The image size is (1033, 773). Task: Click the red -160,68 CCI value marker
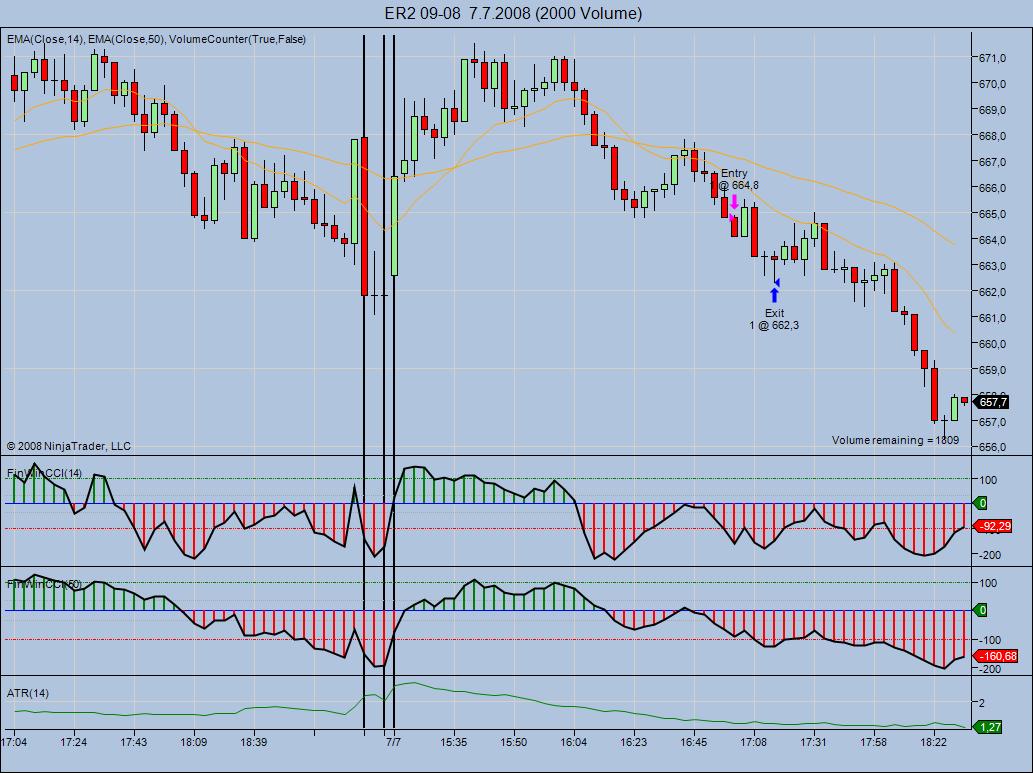point(993,656)
